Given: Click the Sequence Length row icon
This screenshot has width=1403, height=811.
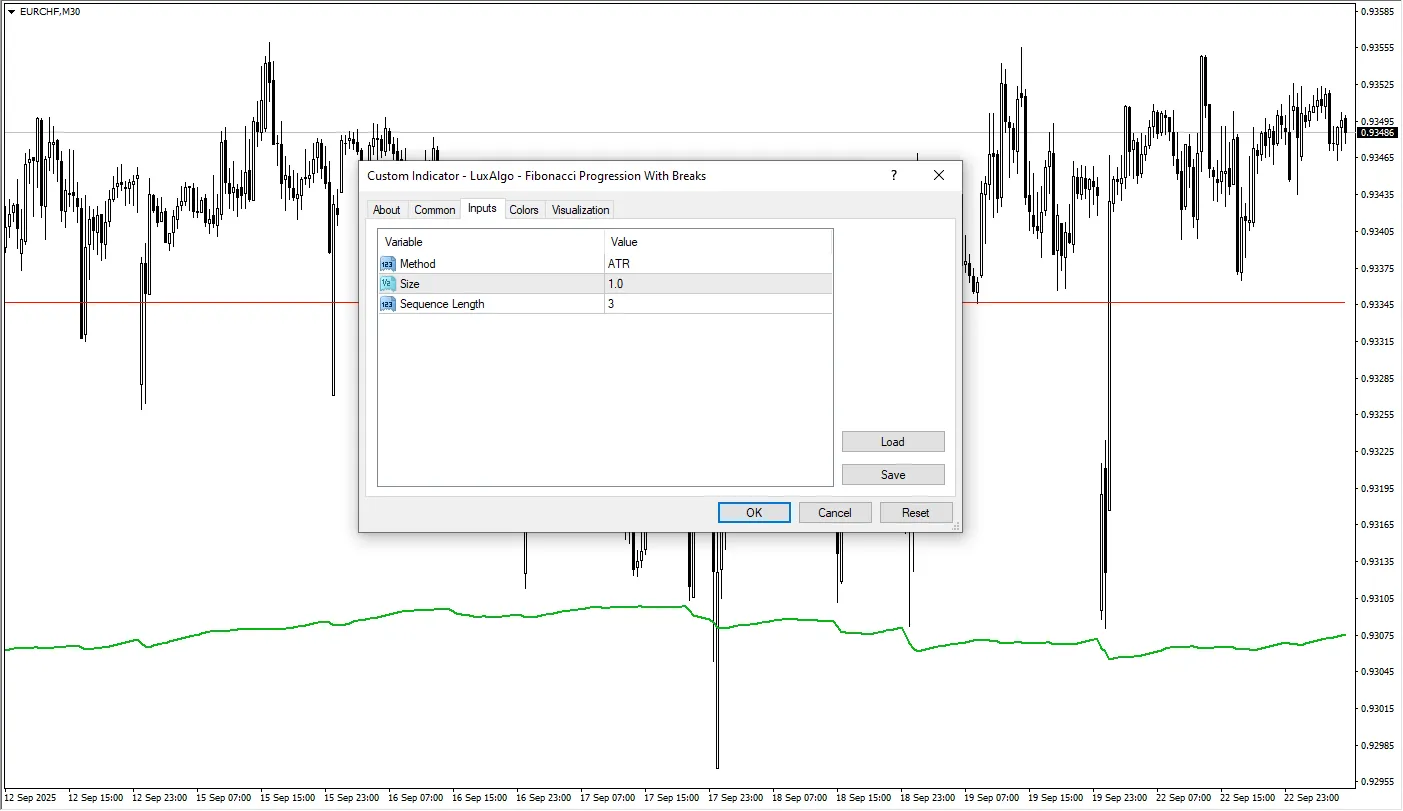Looking at the screenshot, I should [x=388, y=304].
